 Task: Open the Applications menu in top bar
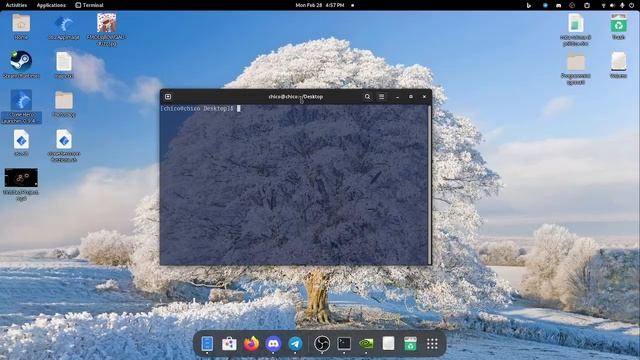[x=51, y=5]
